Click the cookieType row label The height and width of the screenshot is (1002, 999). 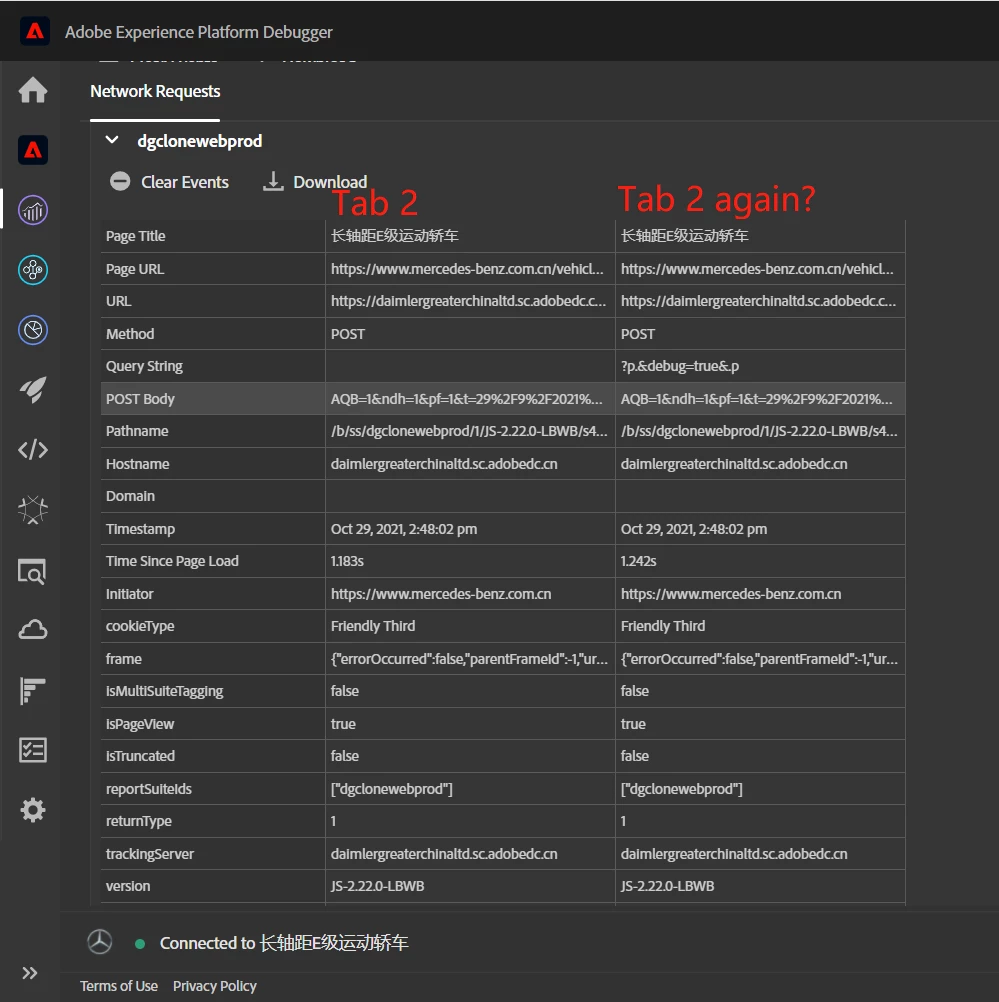pos(140,626)
